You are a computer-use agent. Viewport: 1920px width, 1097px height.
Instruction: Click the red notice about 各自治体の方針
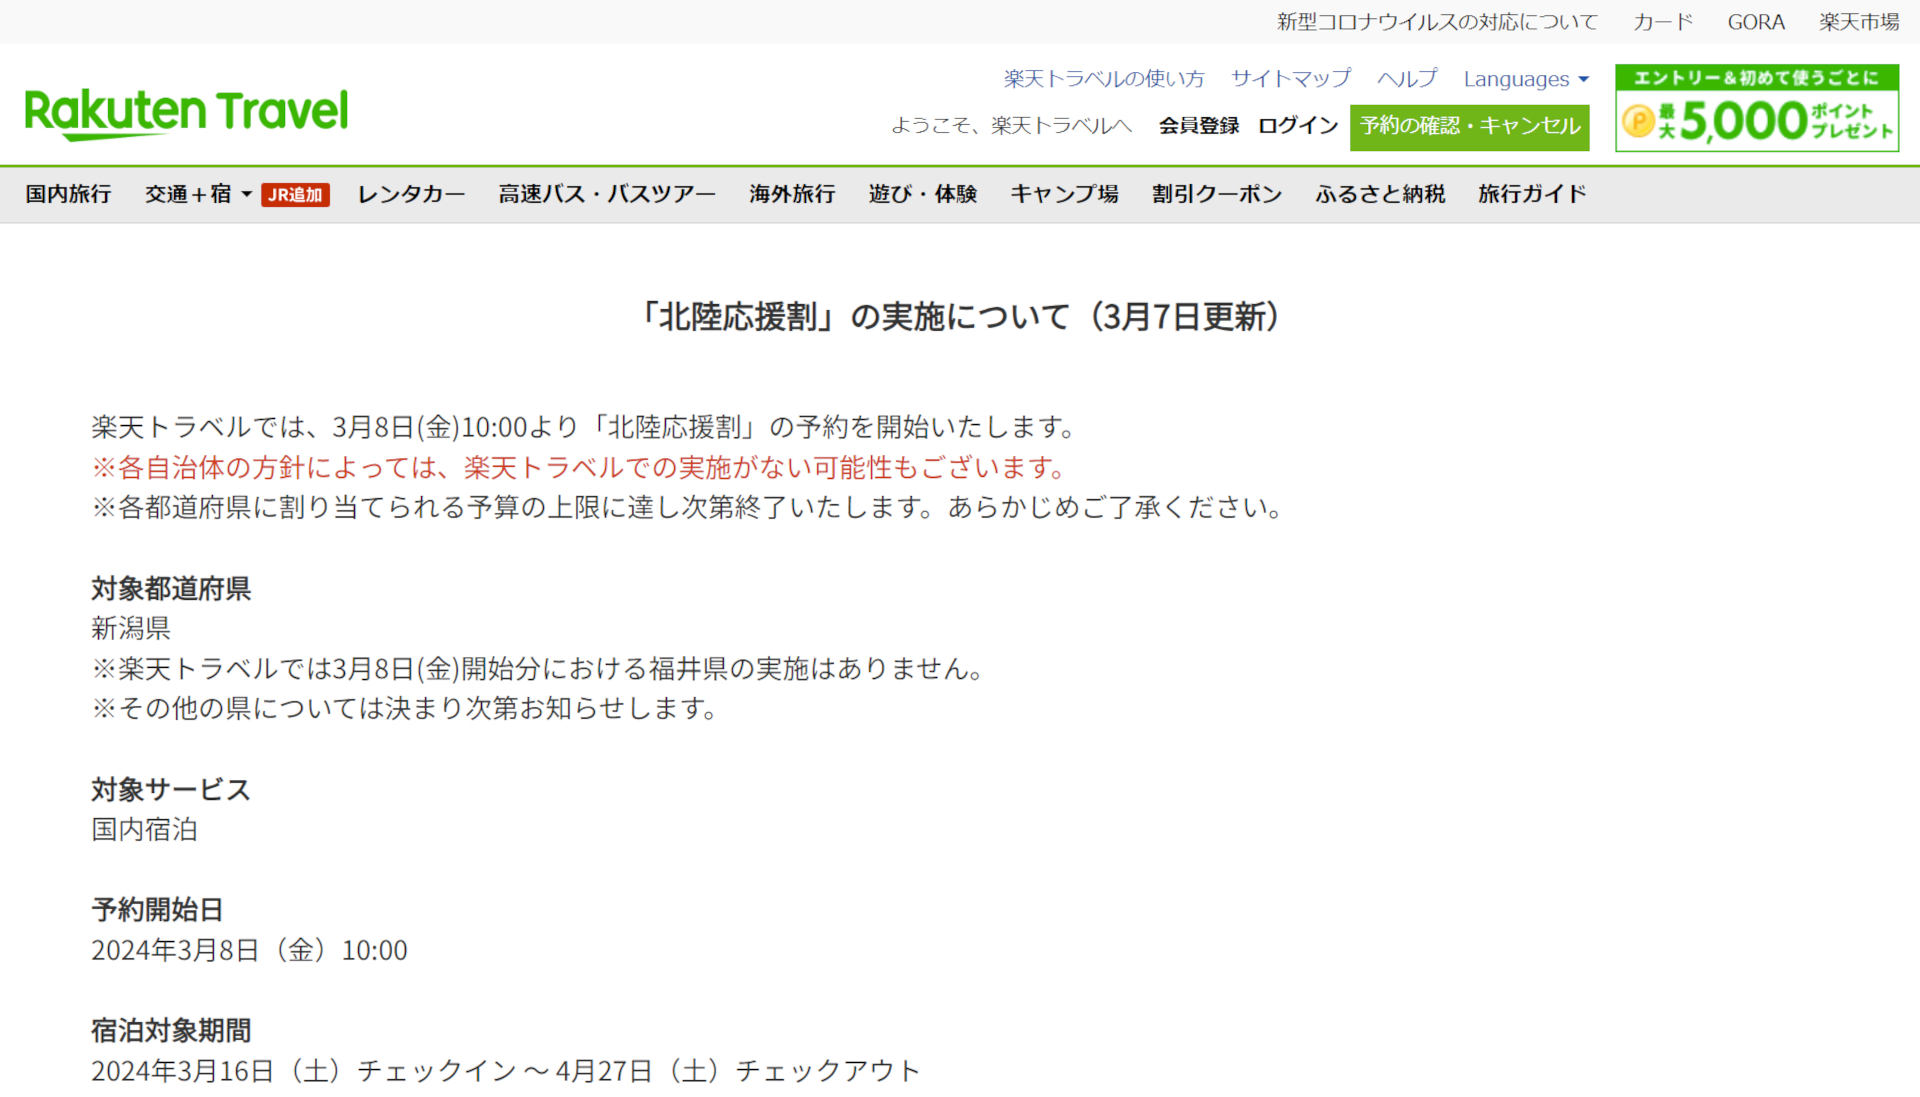[582, 468]
